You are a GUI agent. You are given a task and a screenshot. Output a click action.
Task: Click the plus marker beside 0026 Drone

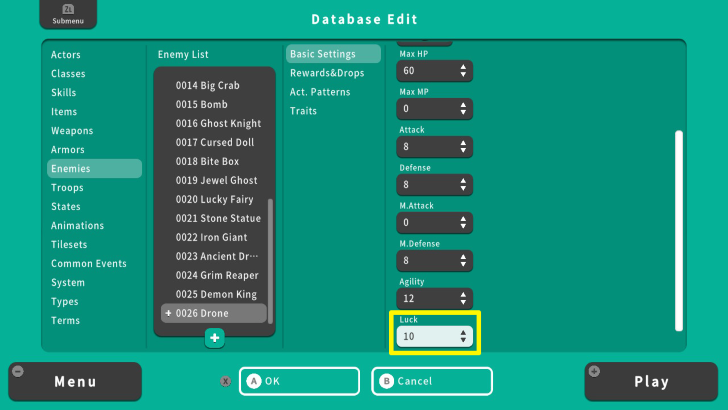[169, 313]
